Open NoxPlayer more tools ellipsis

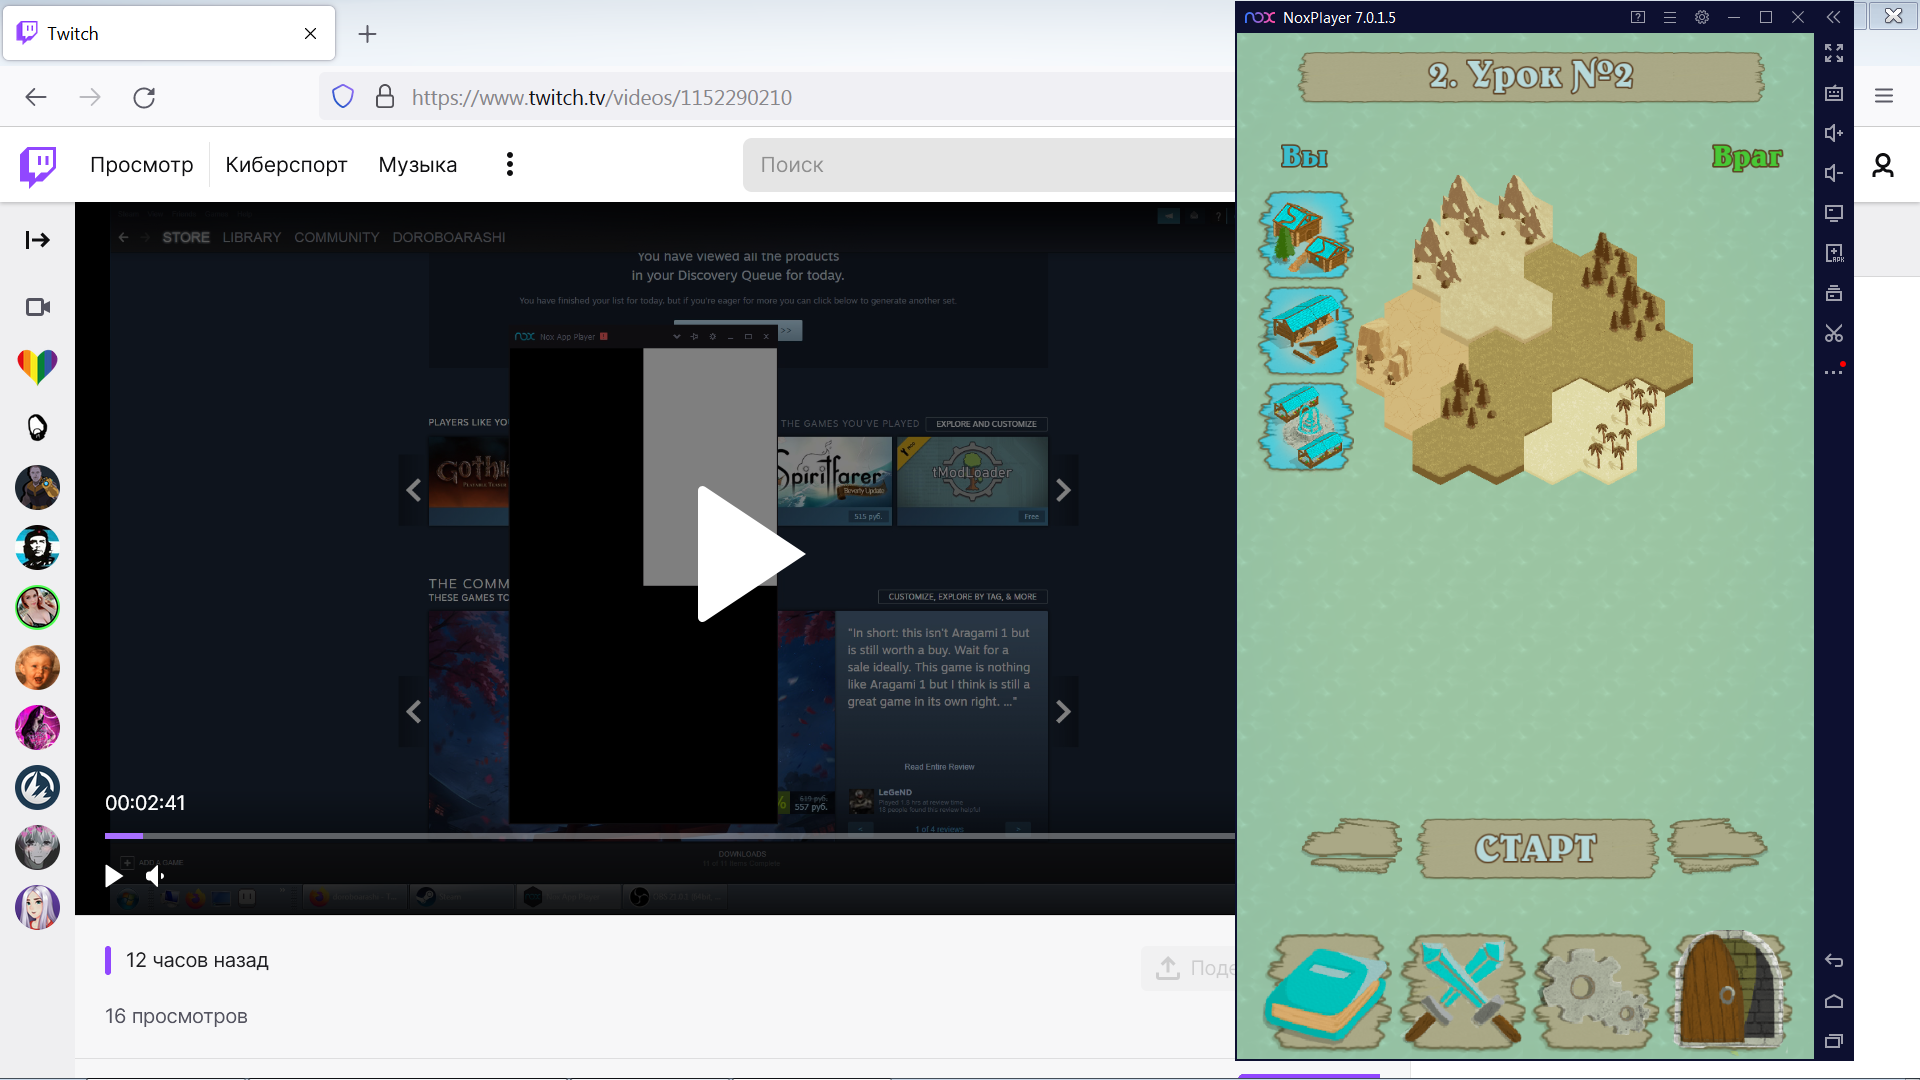tap(1833, 372)
